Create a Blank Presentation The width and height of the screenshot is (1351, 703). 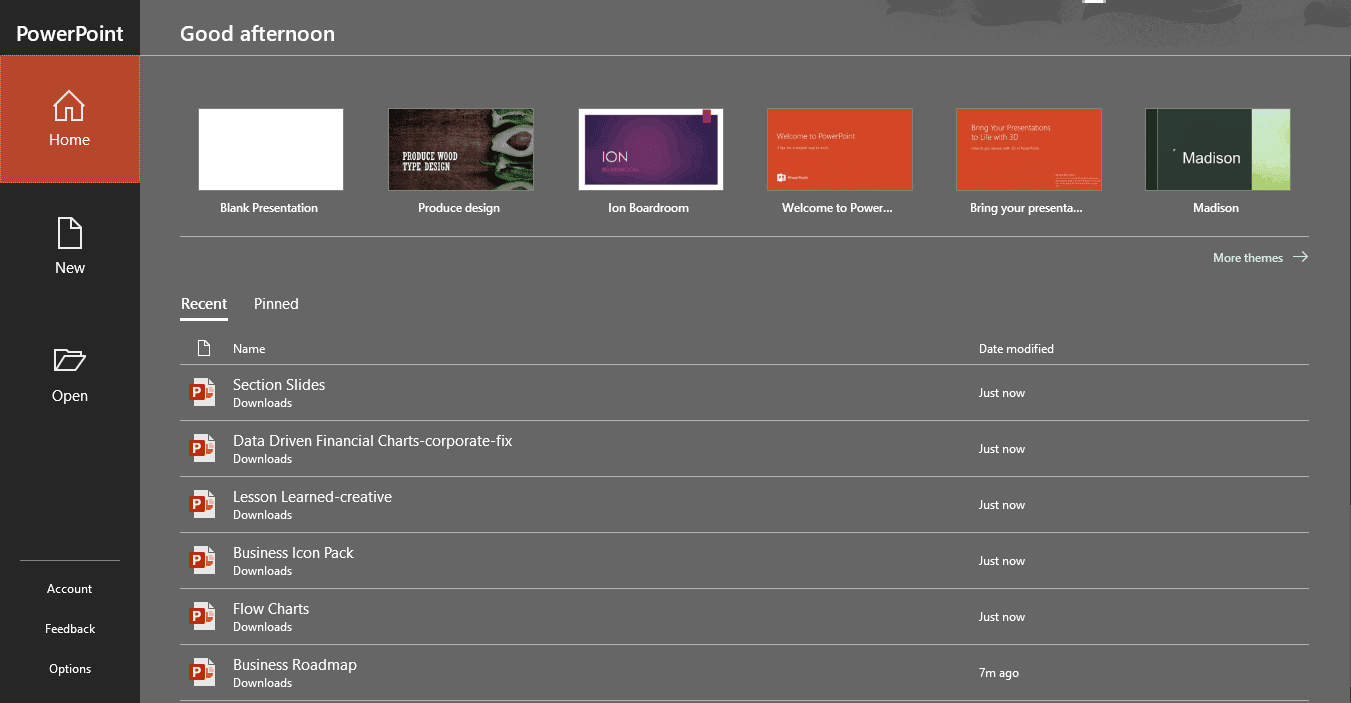270,149
